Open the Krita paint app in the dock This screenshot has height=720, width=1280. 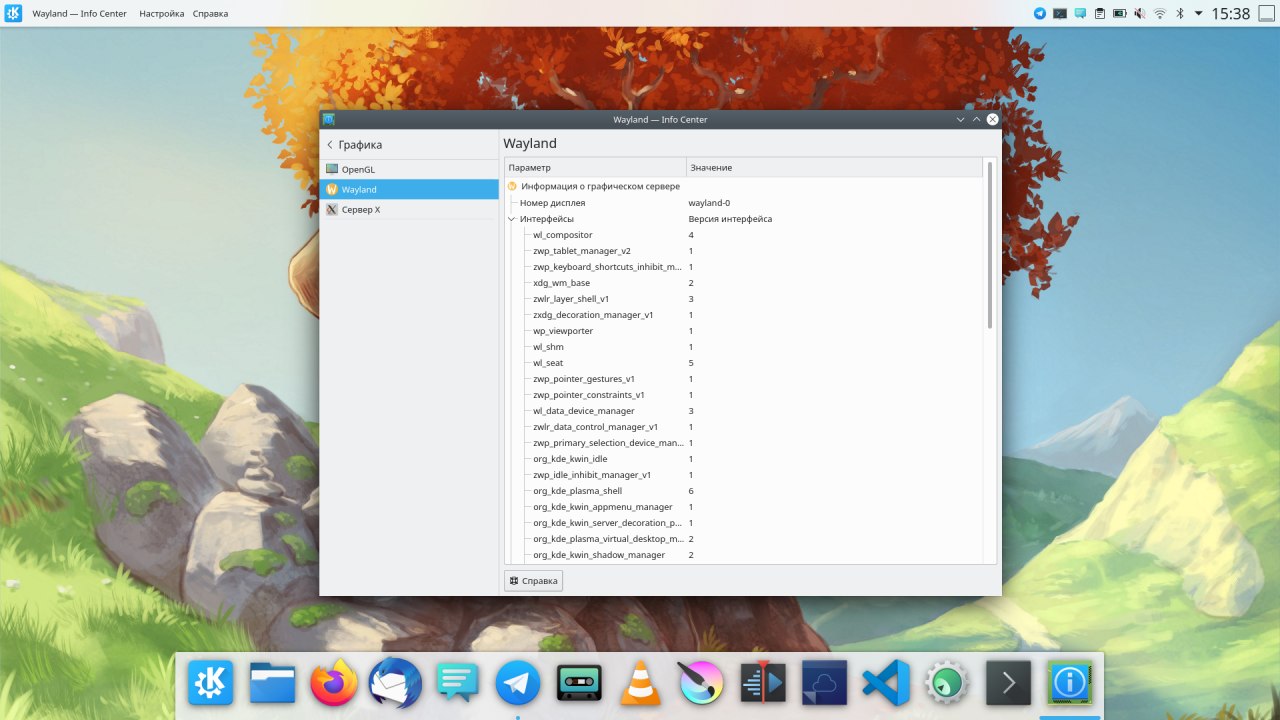(702, 683)
